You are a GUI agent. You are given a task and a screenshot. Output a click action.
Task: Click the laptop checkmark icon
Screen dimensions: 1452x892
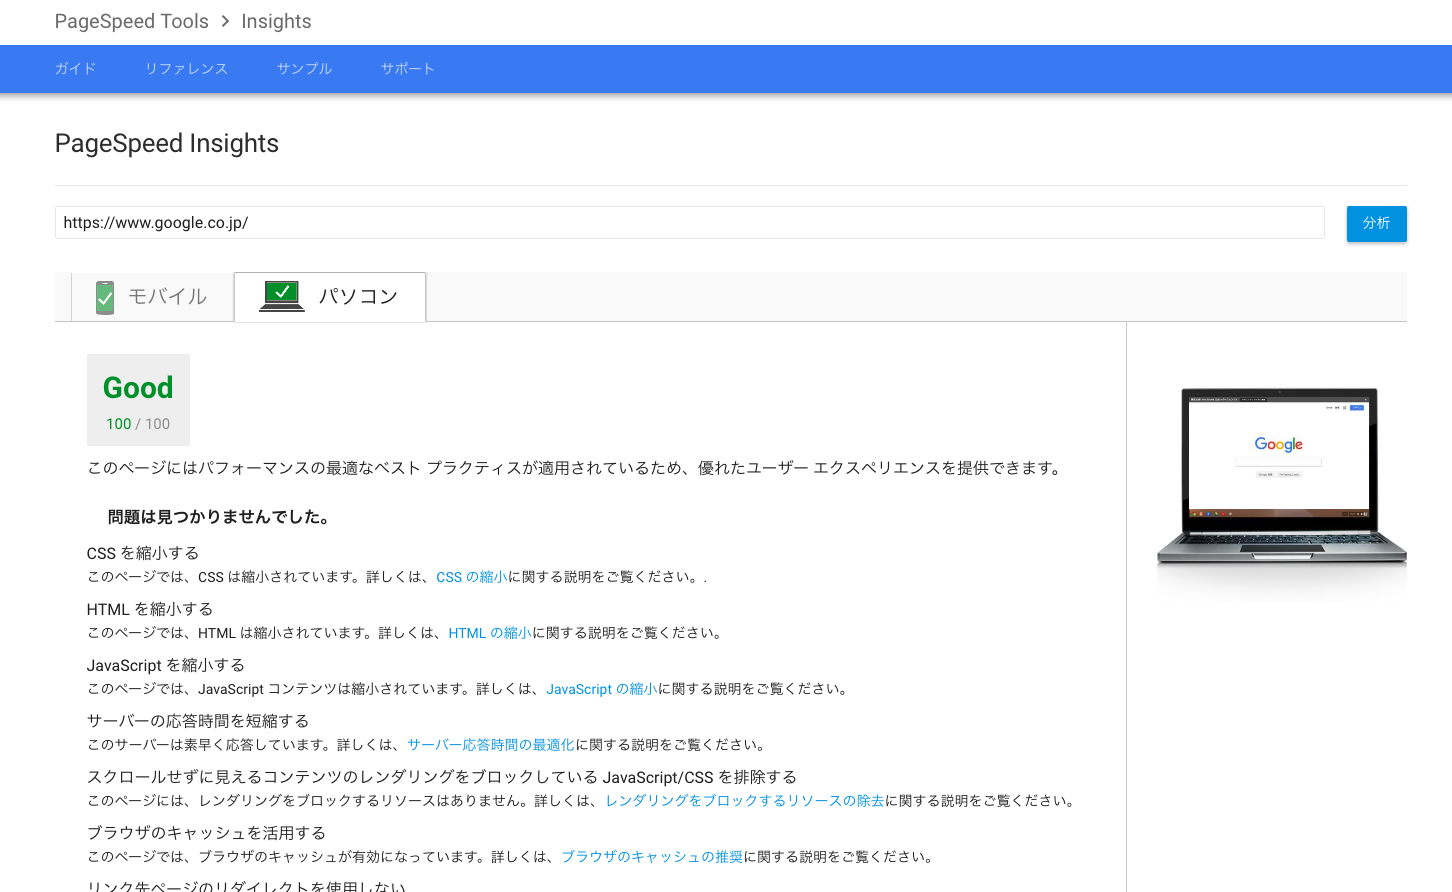pos(282,296)
